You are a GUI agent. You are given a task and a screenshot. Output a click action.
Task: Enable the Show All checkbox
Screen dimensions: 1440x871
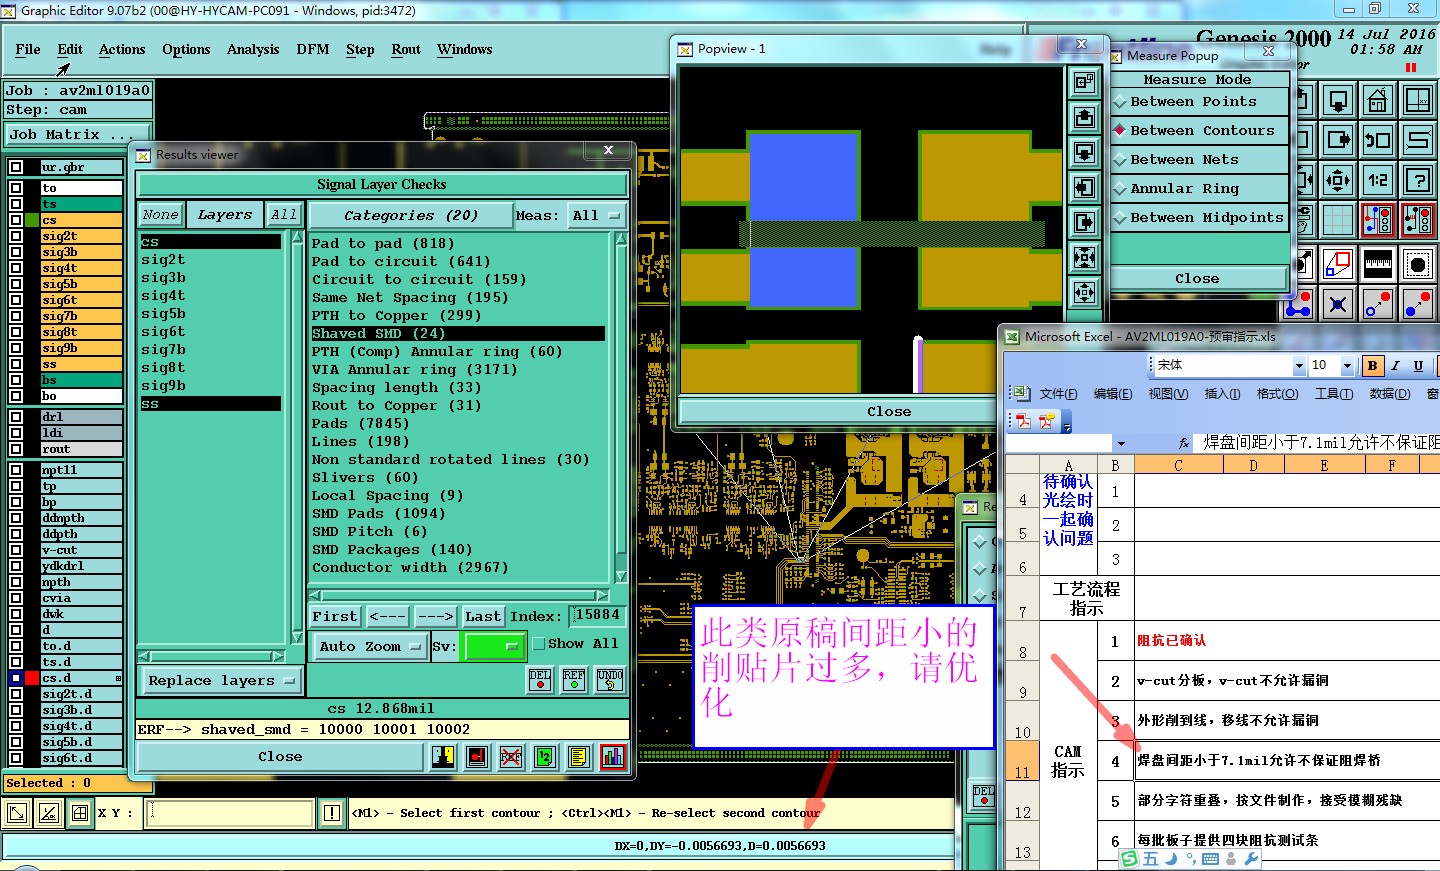(539, 644)
